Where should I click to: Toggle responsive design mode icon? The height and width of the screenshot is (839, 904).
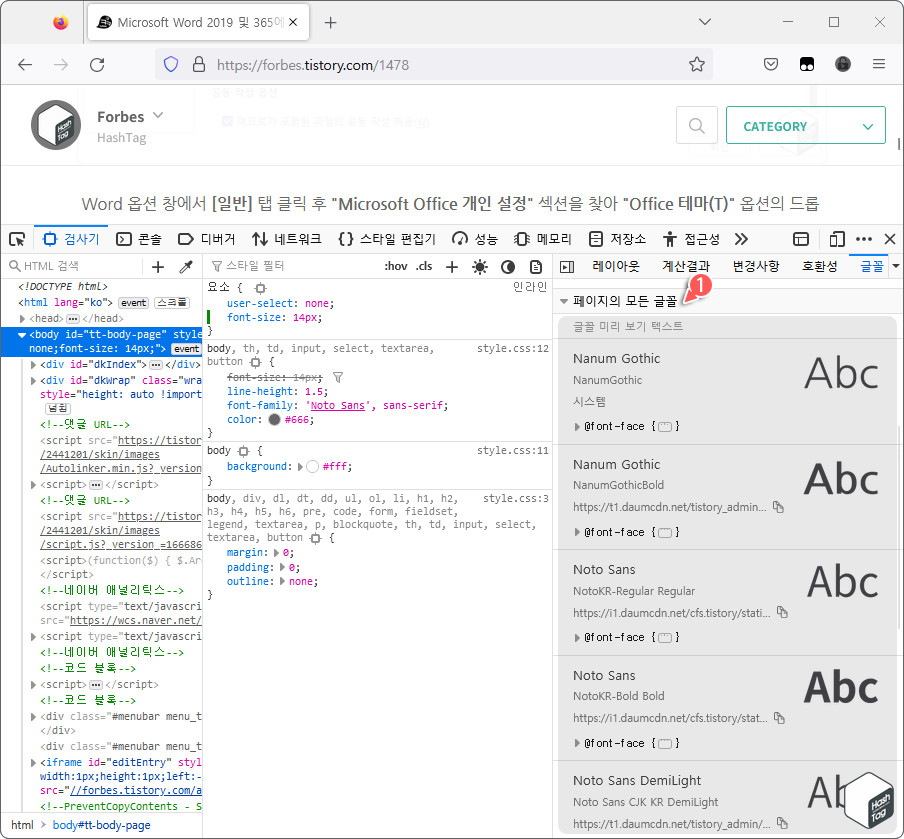tap(837, 239)
